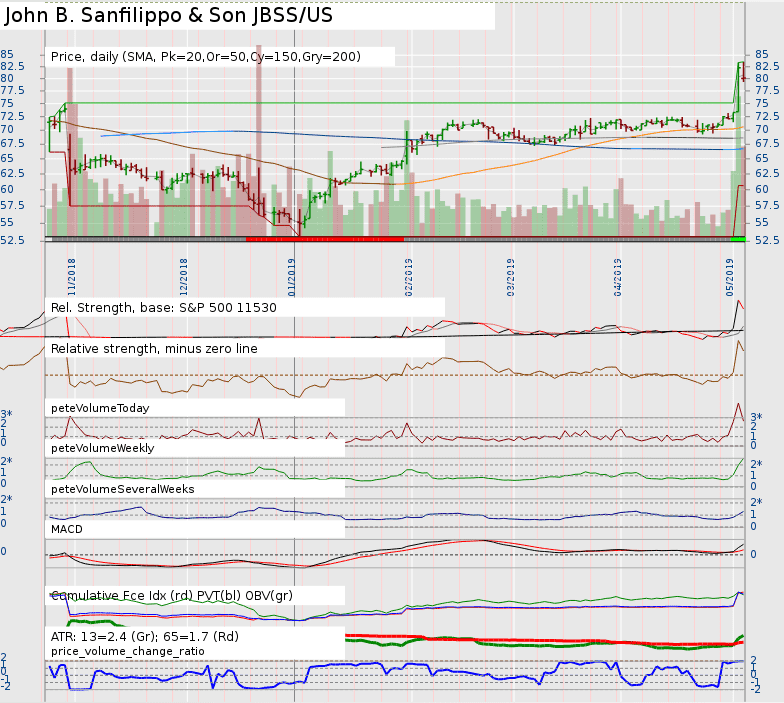Click the 04/2019 date axis label

618,277
